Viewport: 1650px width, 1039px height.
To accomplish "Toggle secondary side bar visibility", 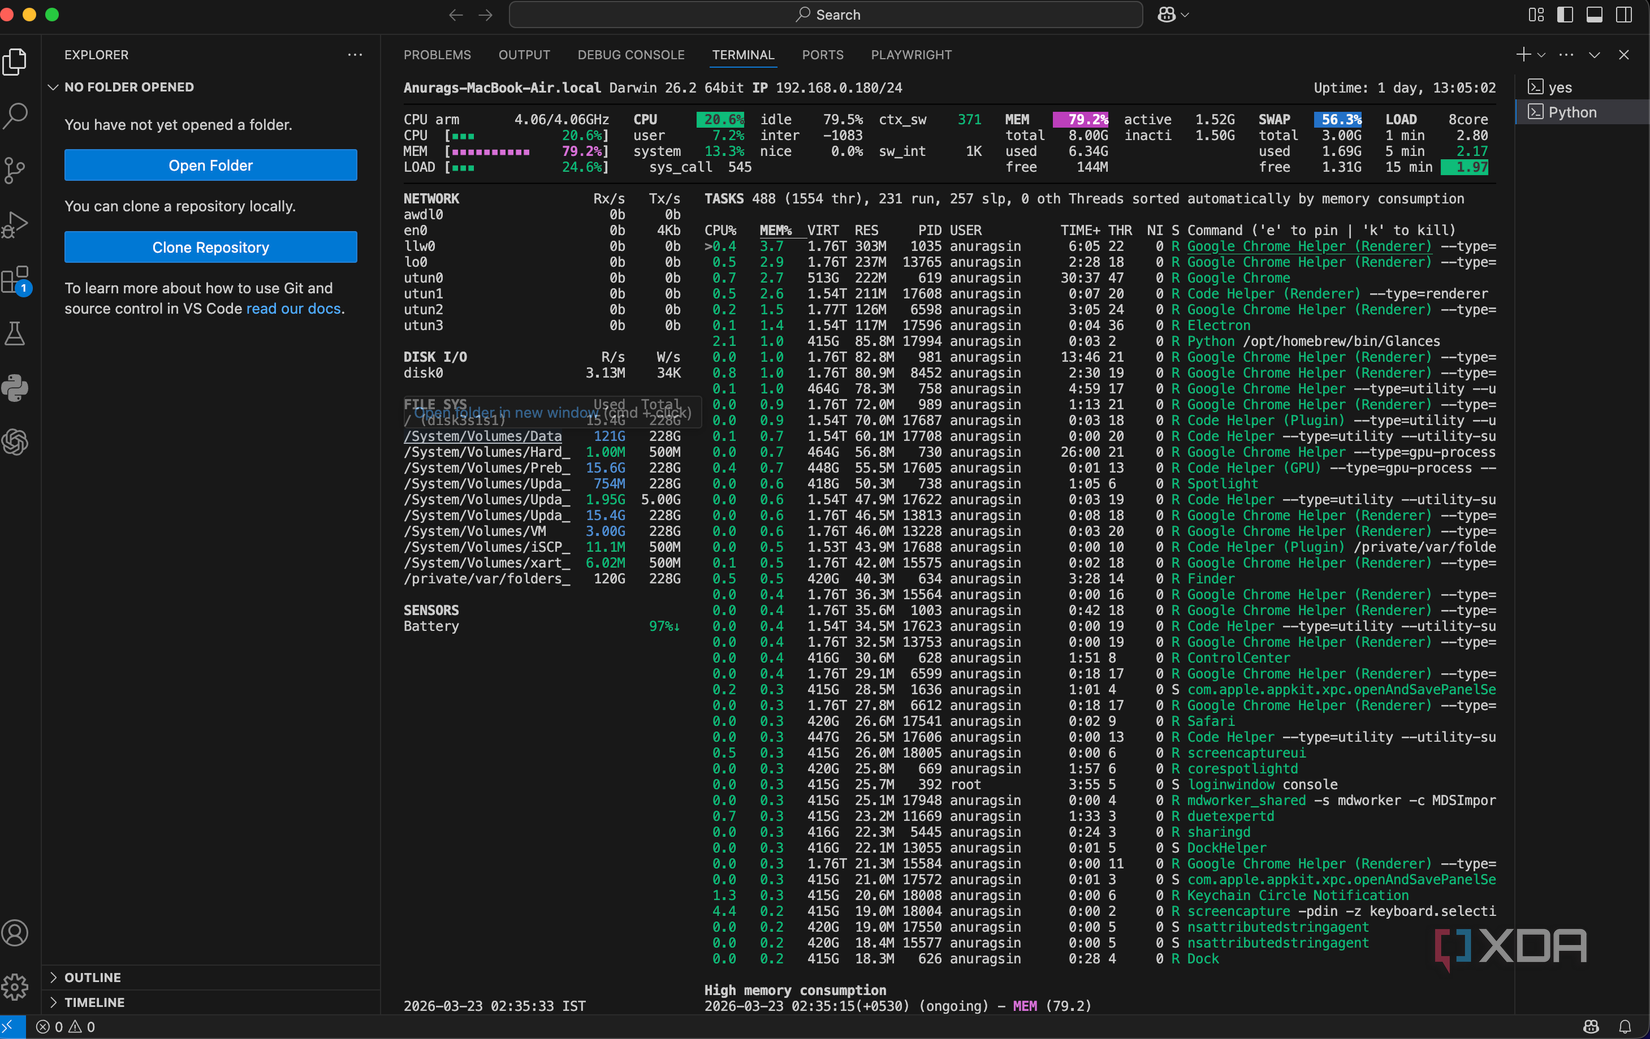I will [1624, 15].
